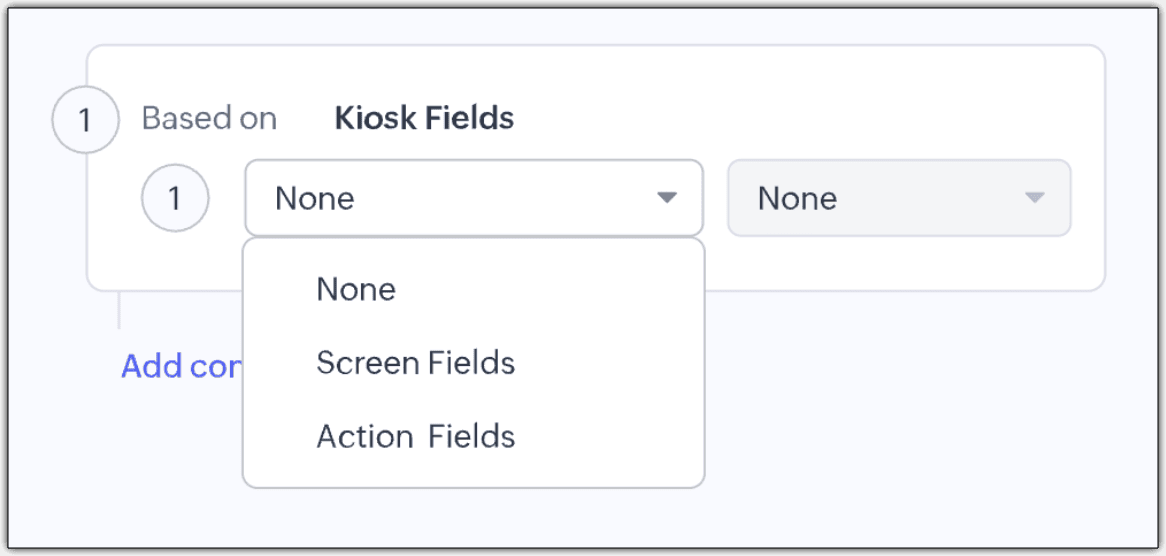Click the word Fields in Action Fields option
Viewport: 1166px width, 556px height.
pyautogui.click(x=471, y=437)
